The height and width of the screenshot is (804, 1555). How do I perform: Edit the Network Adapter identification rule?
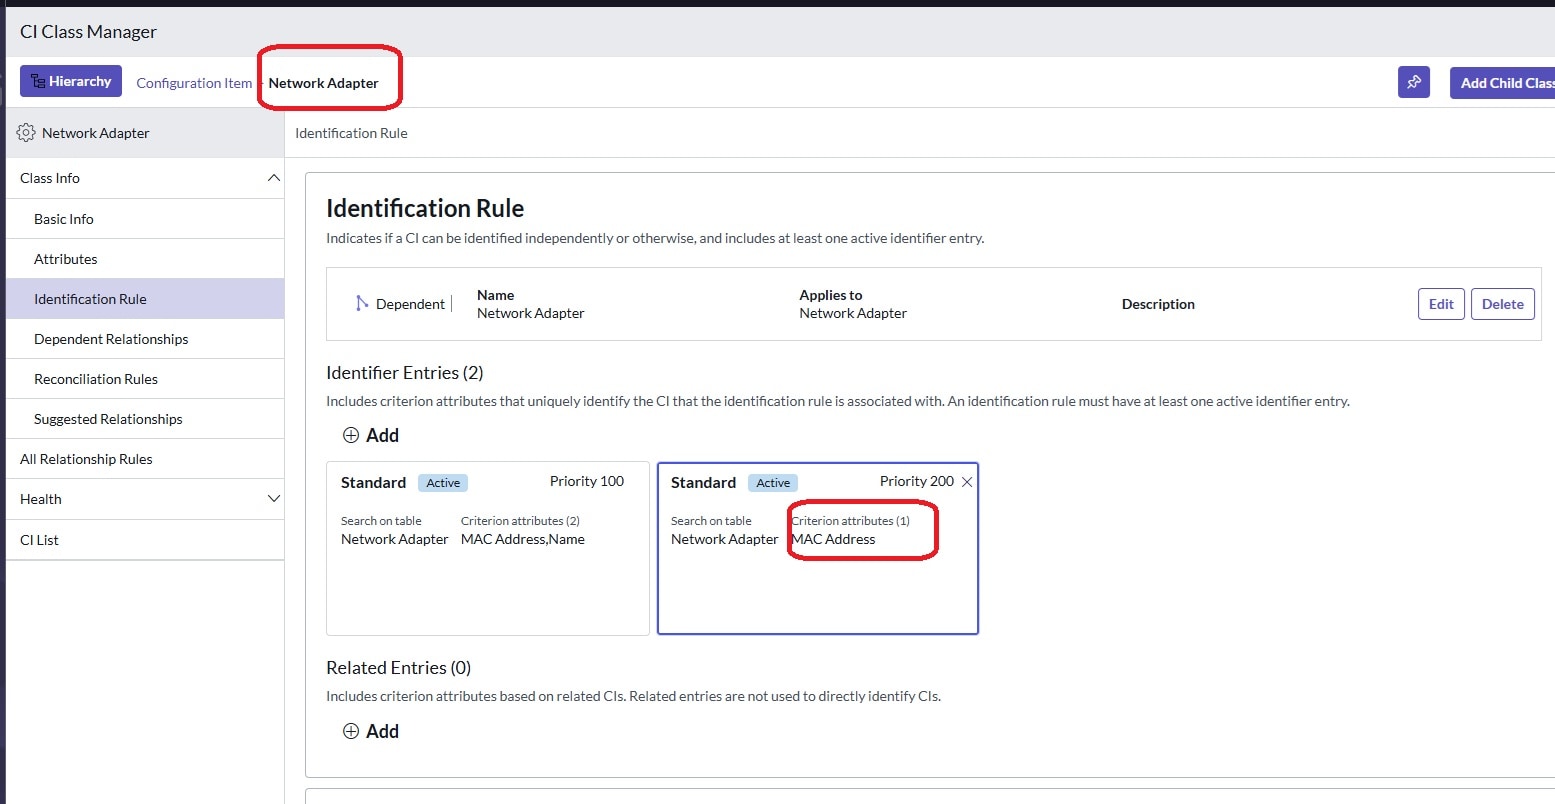point(1441,304)
